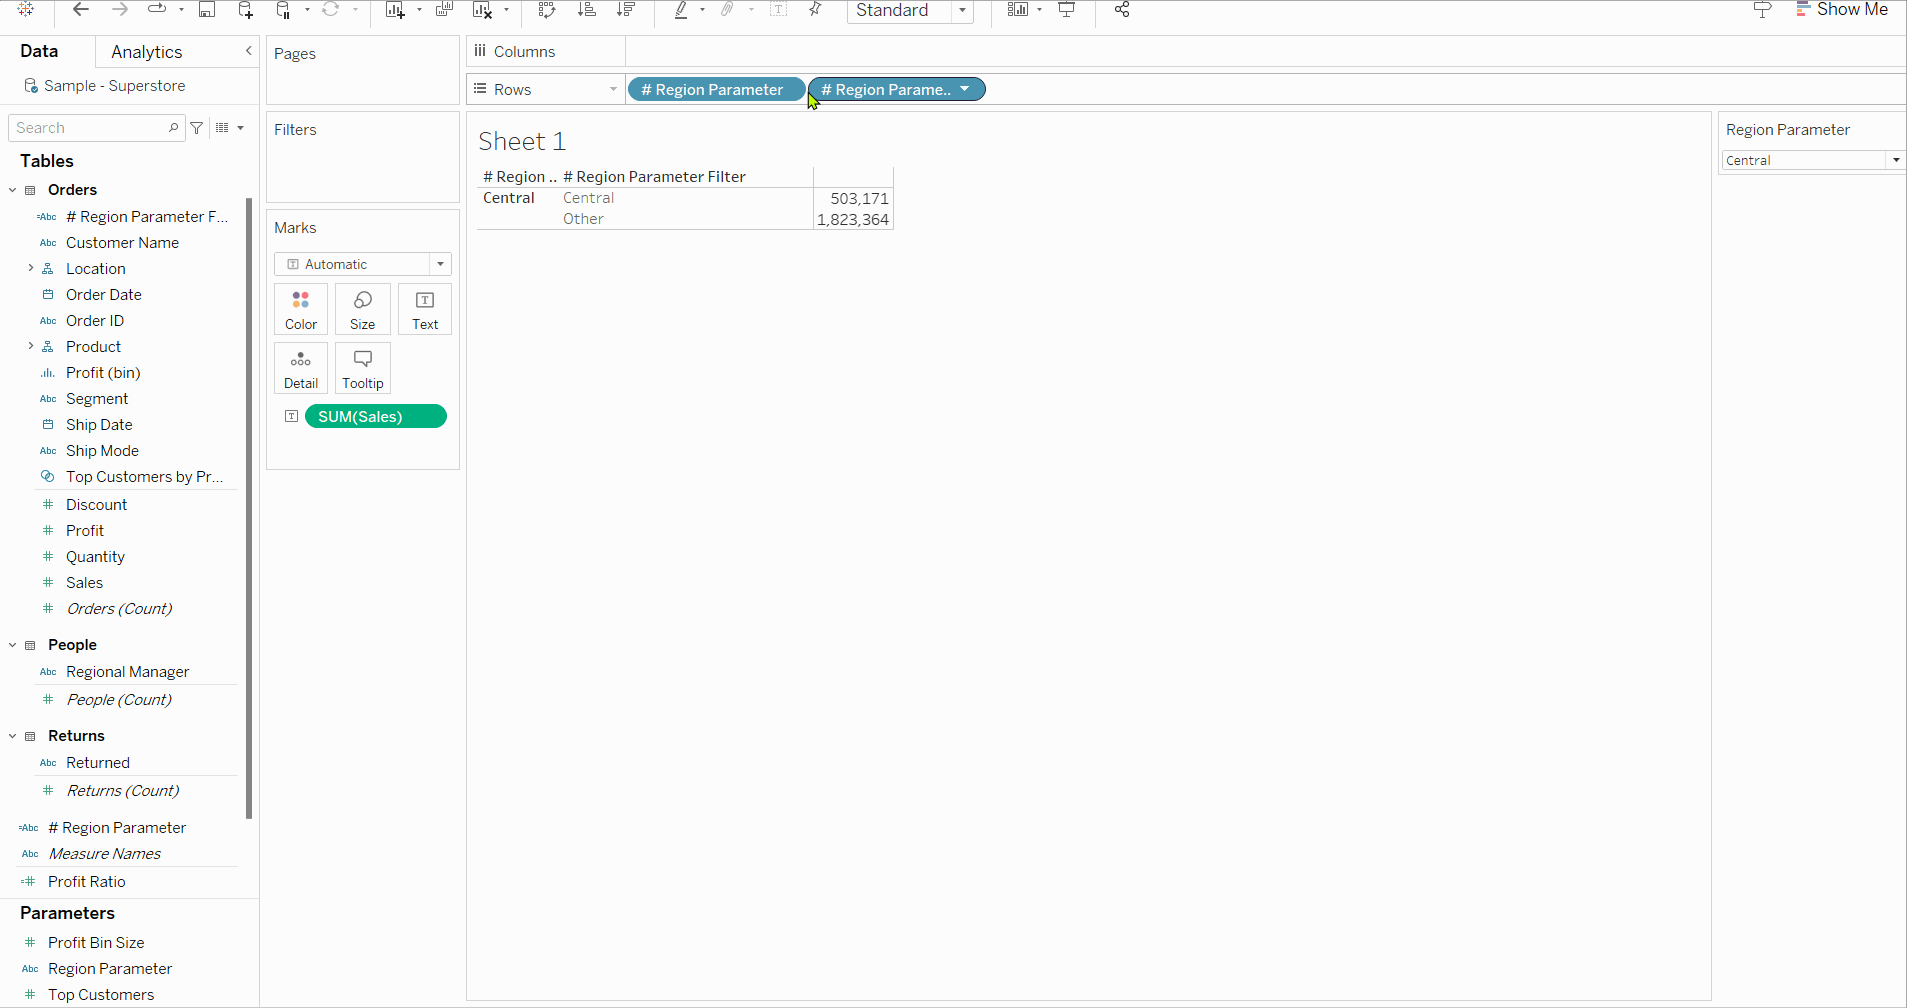Open the Region Parameter value dropdown
This screenshot has height=1008, width=1907.
pyautogui.click(x=1895, y=160)
